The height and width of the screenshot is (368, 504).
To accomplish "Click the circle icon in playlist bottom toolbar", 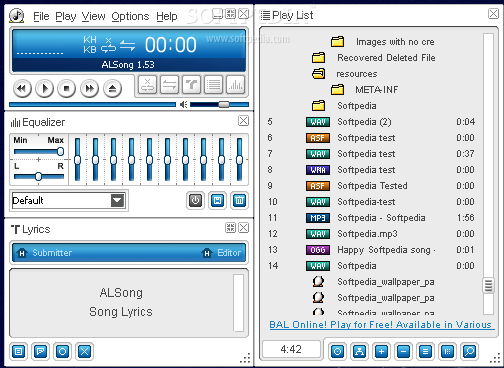I will coord(337,351).
